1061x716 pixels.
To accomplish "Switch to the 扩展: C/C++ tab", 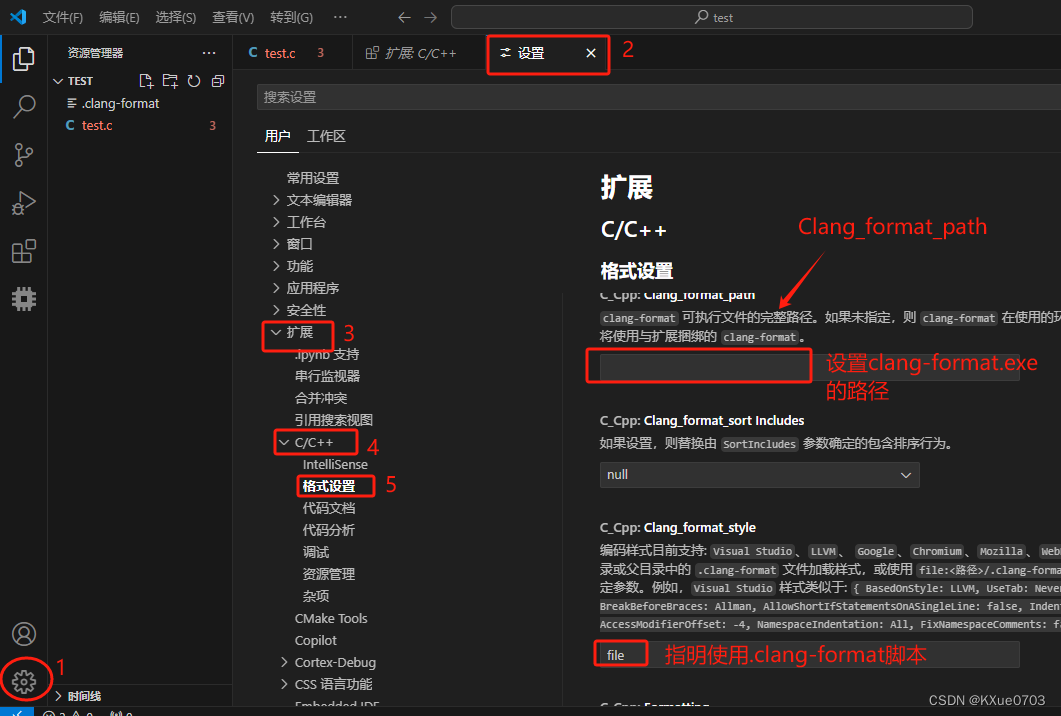I will [x=420, y=53].
